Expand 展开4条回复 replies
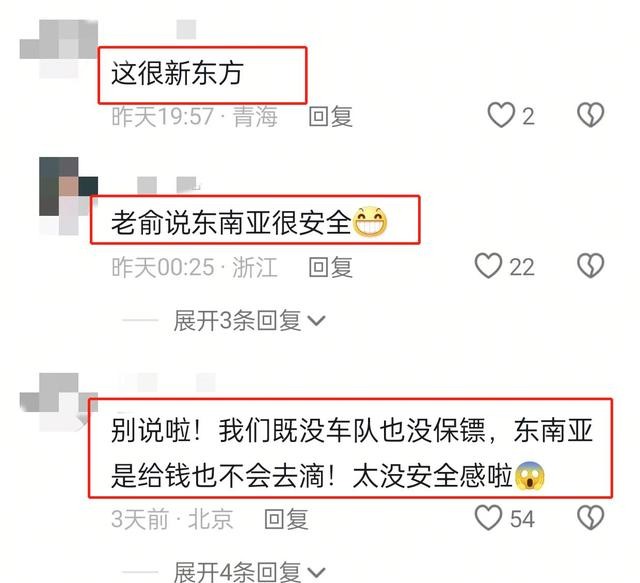Screen dimensions: 640x583 click(249, 572)
